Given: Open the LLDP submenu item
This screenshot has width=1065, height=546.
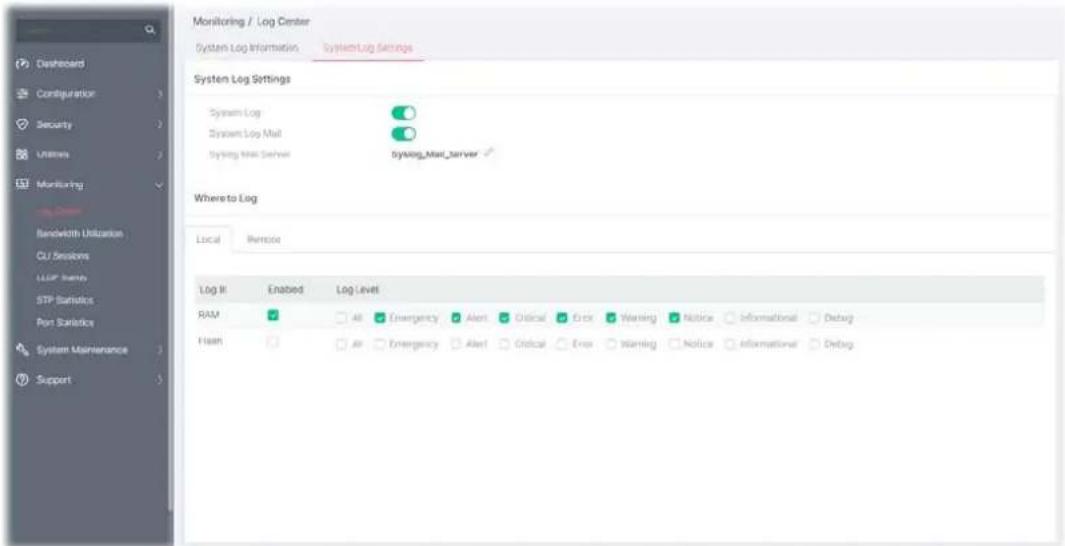Looking at the screenshot, I should 61,278.
